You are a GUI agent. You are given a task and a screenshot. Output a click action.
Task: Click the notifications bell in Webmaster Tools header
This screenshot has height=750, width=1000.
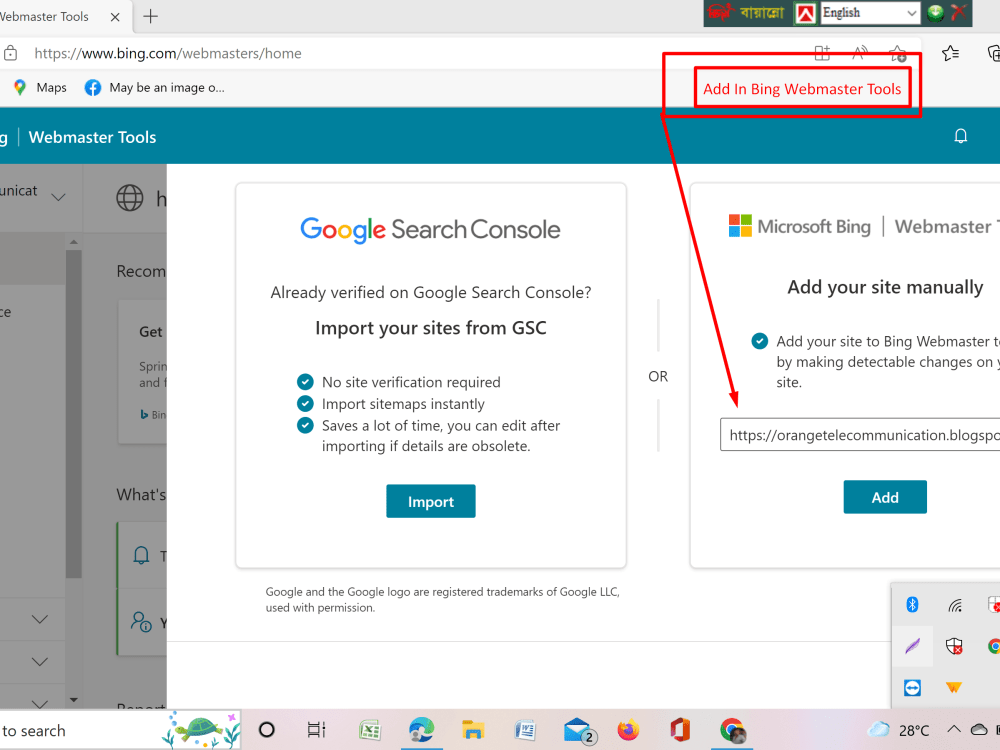pyautogui.click(x=960, y=136)
